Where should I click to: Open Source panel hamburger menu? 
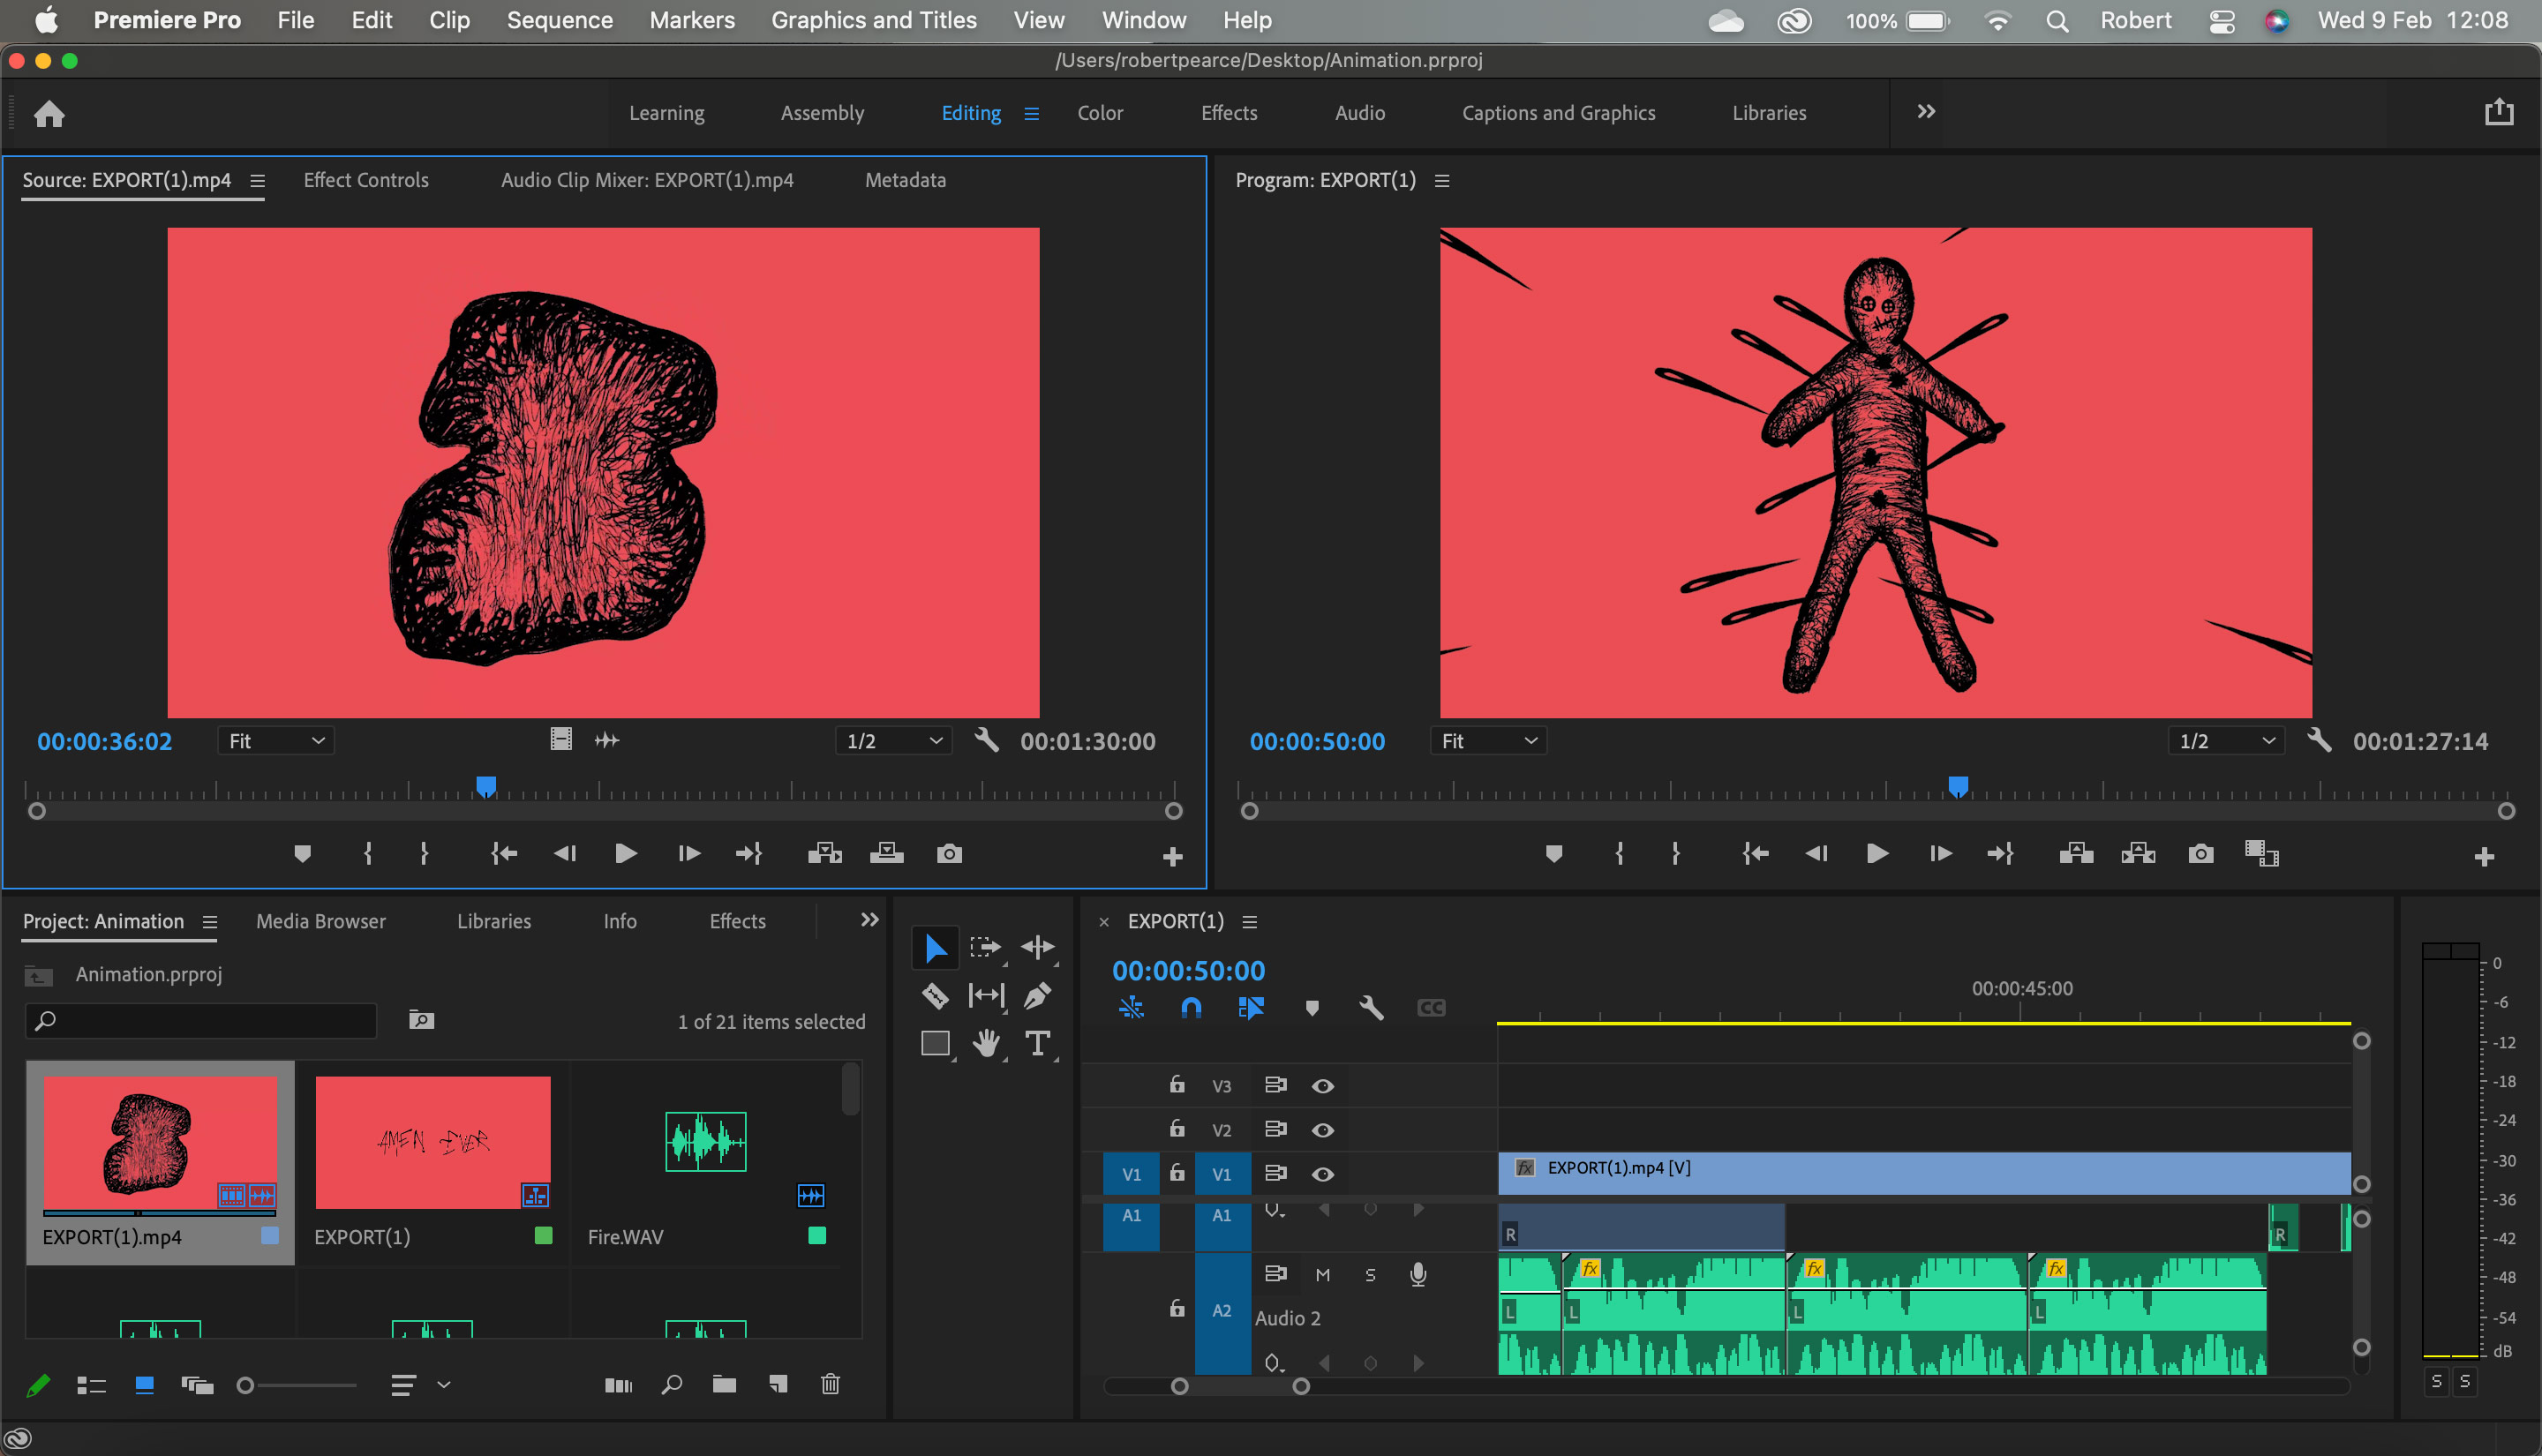(x=257, y=181)
